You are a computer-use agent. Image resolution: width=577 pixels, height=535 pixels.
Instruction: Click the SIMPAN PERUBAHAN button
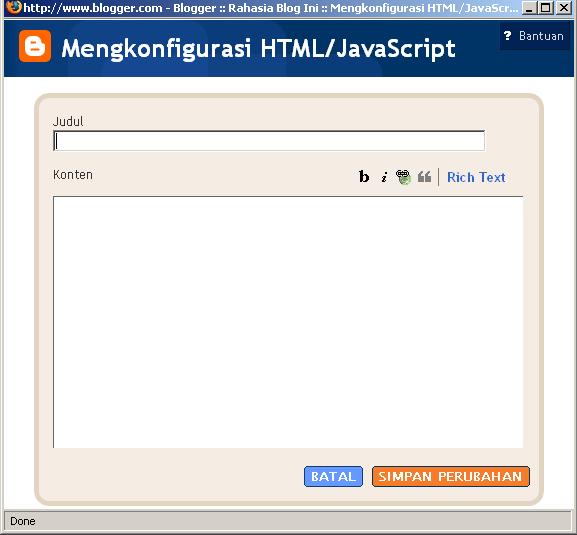[451, 476]
